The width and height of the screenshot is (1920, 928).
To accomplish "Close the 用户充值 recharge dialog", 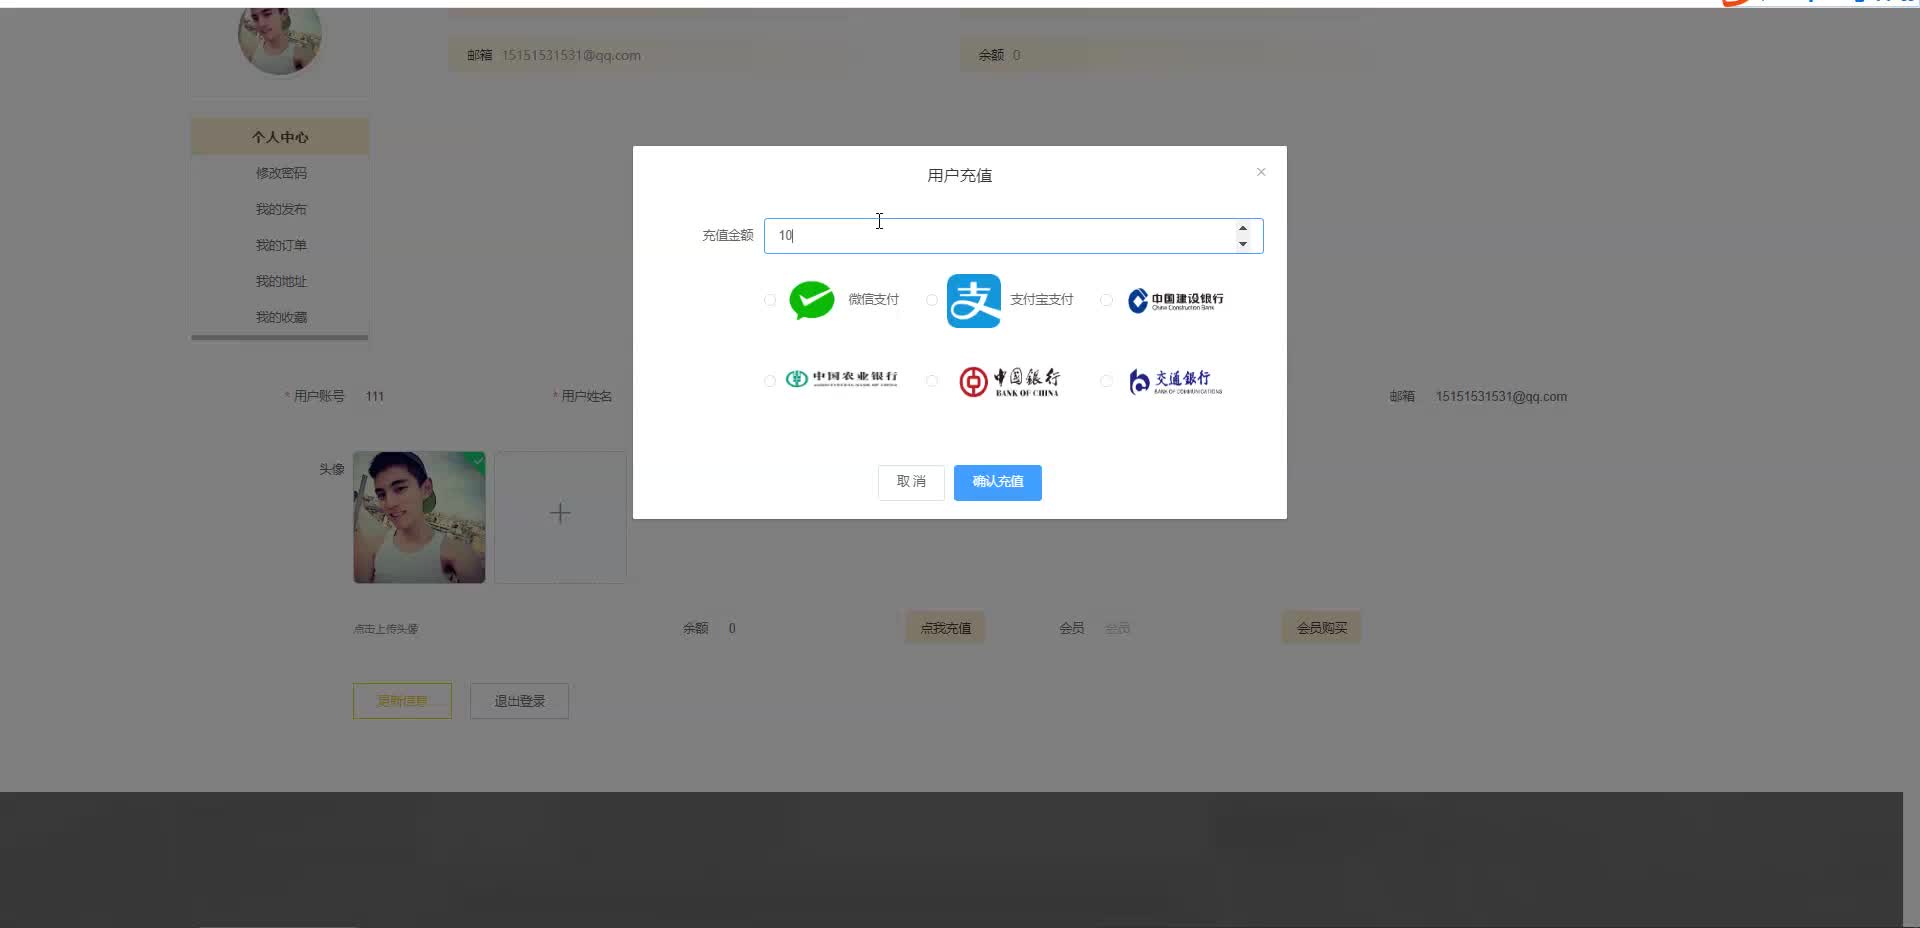I will 1260,172.
